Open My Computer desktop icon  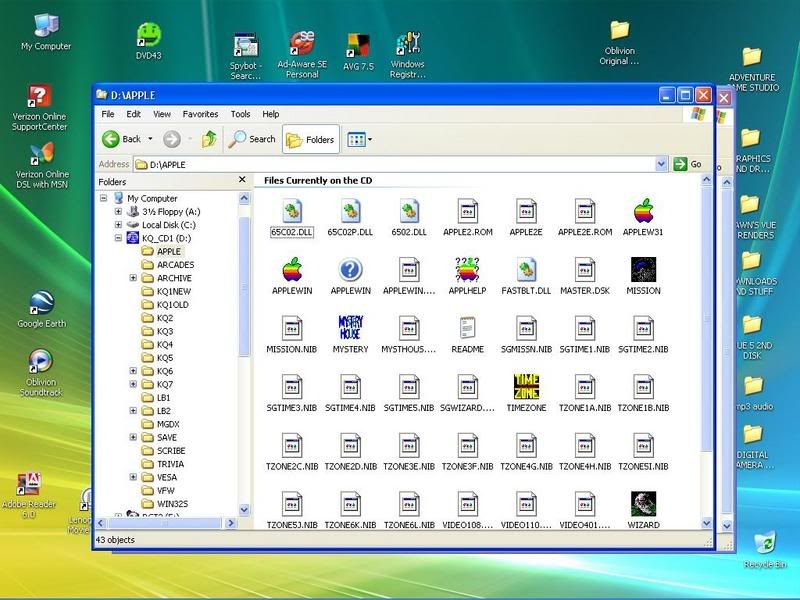(46, 33)
